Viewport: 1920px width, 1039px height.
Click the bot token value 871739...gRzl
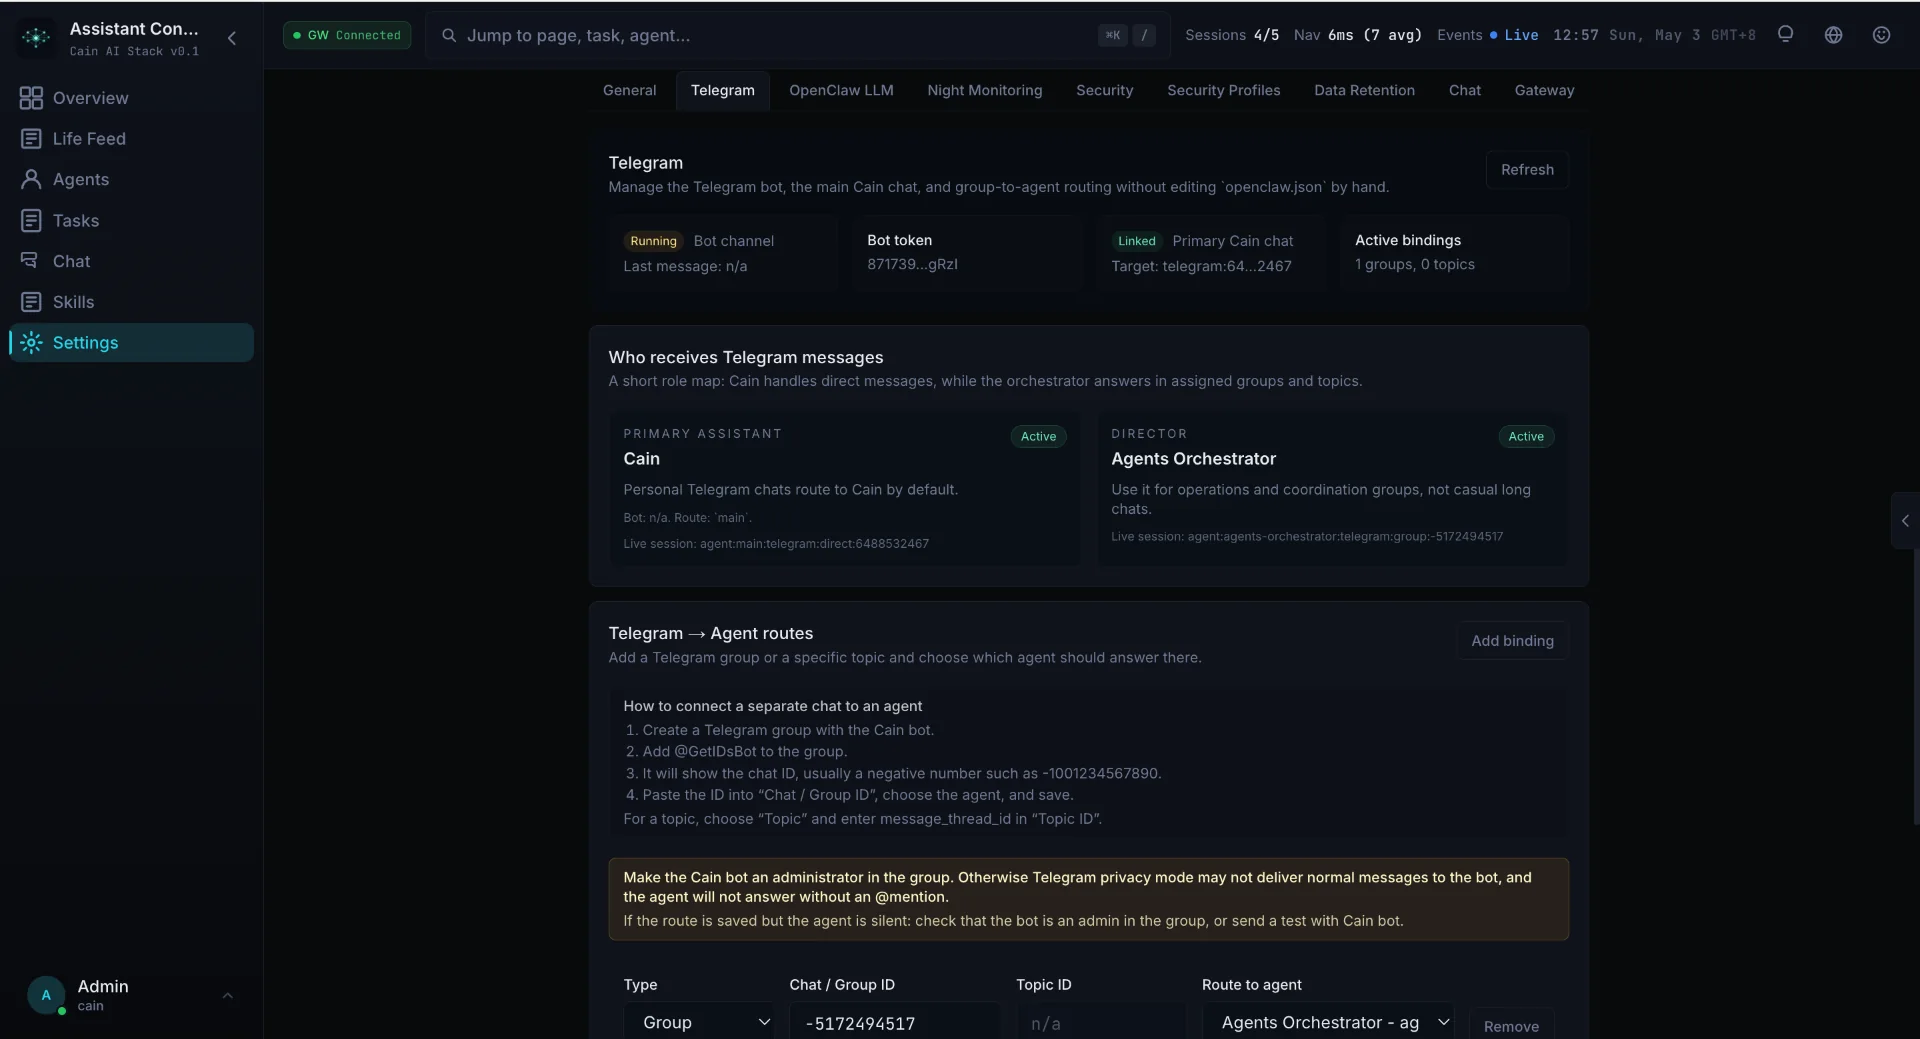click(912, 264)
